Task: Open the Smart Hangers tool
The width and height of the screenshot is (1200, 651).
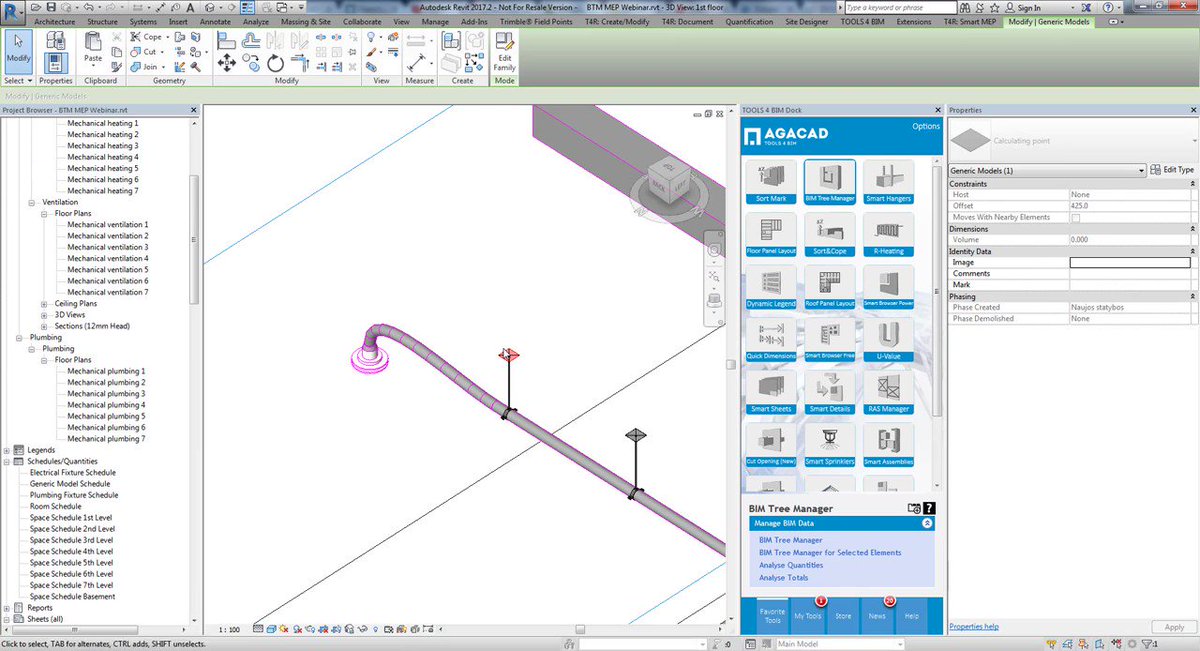Action: [x=888, y=183]
